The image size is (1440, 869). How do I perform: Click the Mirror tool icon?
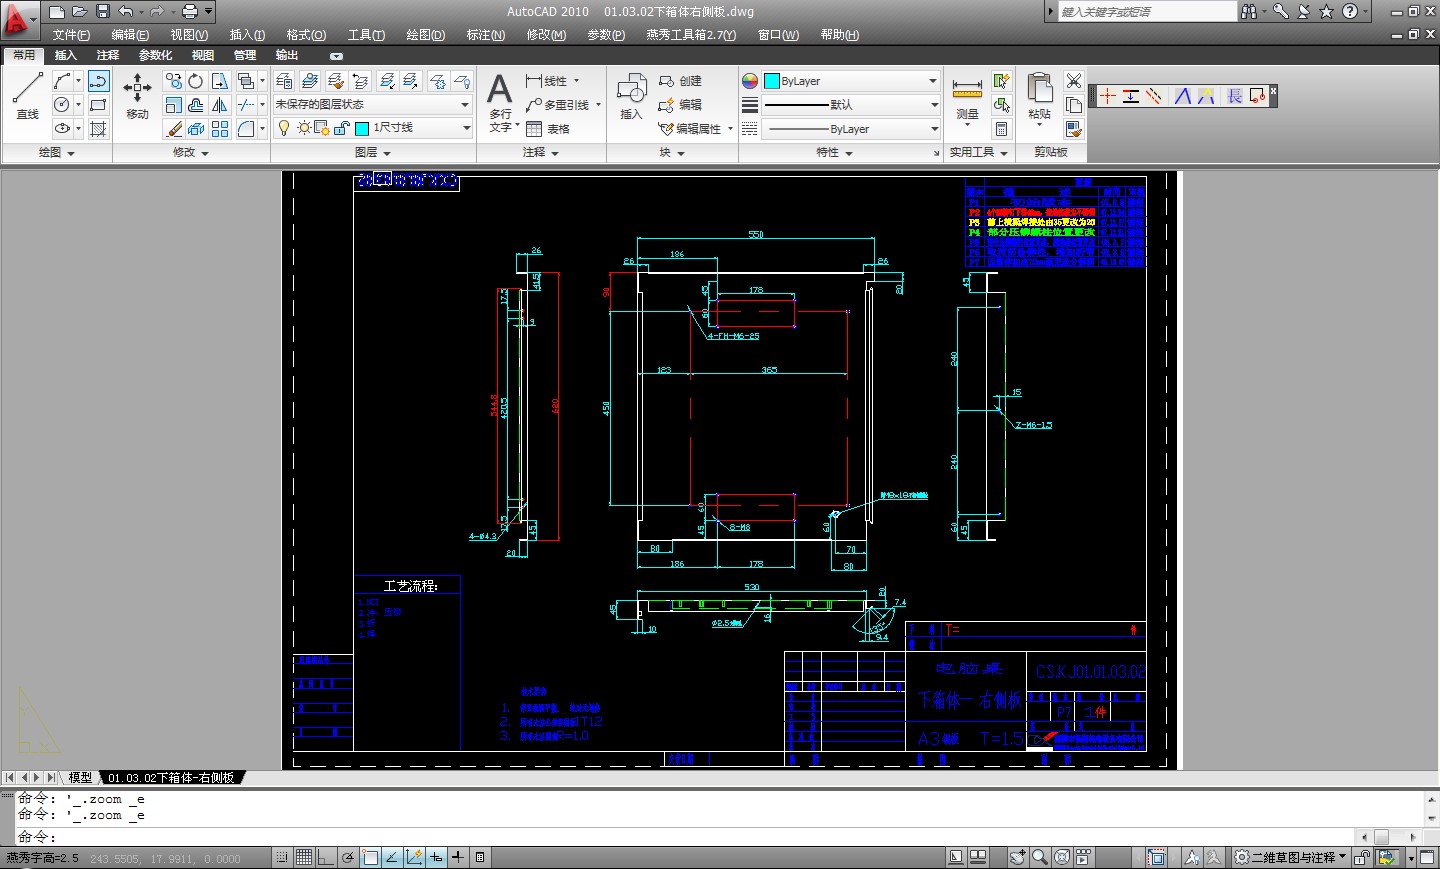coord(220,105)
